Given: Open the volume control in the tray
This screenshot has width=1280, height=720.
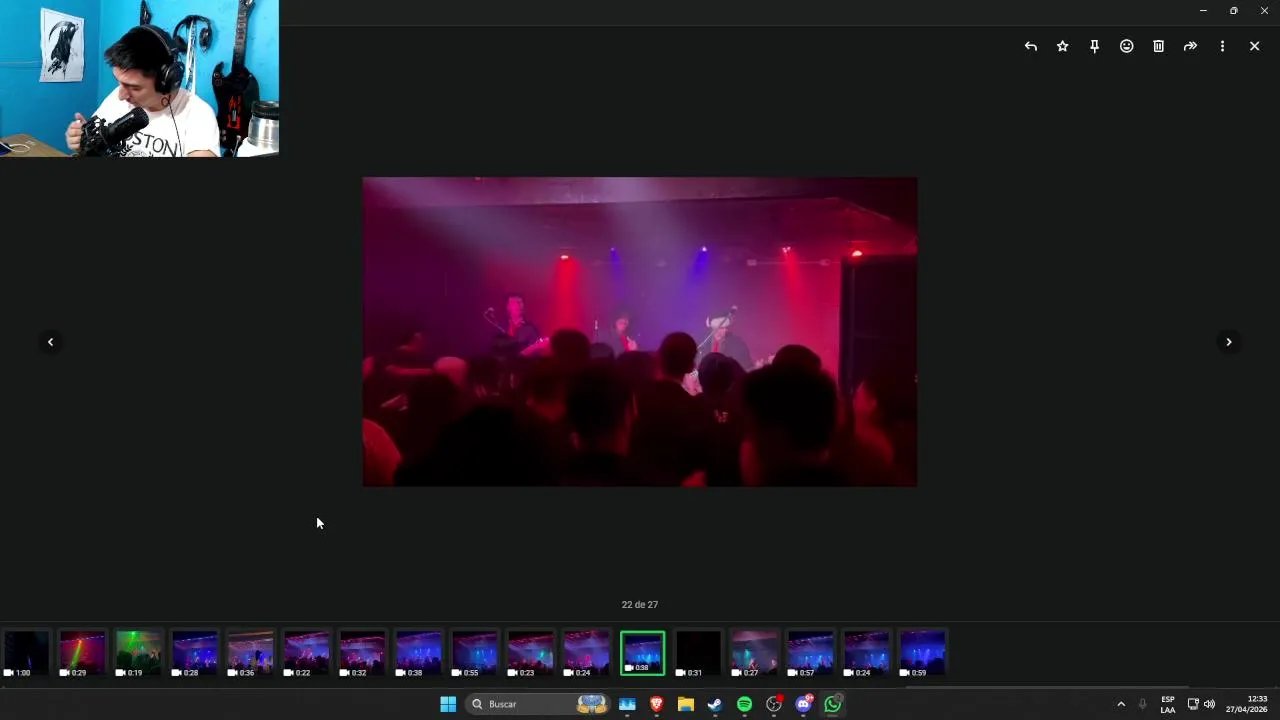Looking at the screenshot, I should point(1209,704).
